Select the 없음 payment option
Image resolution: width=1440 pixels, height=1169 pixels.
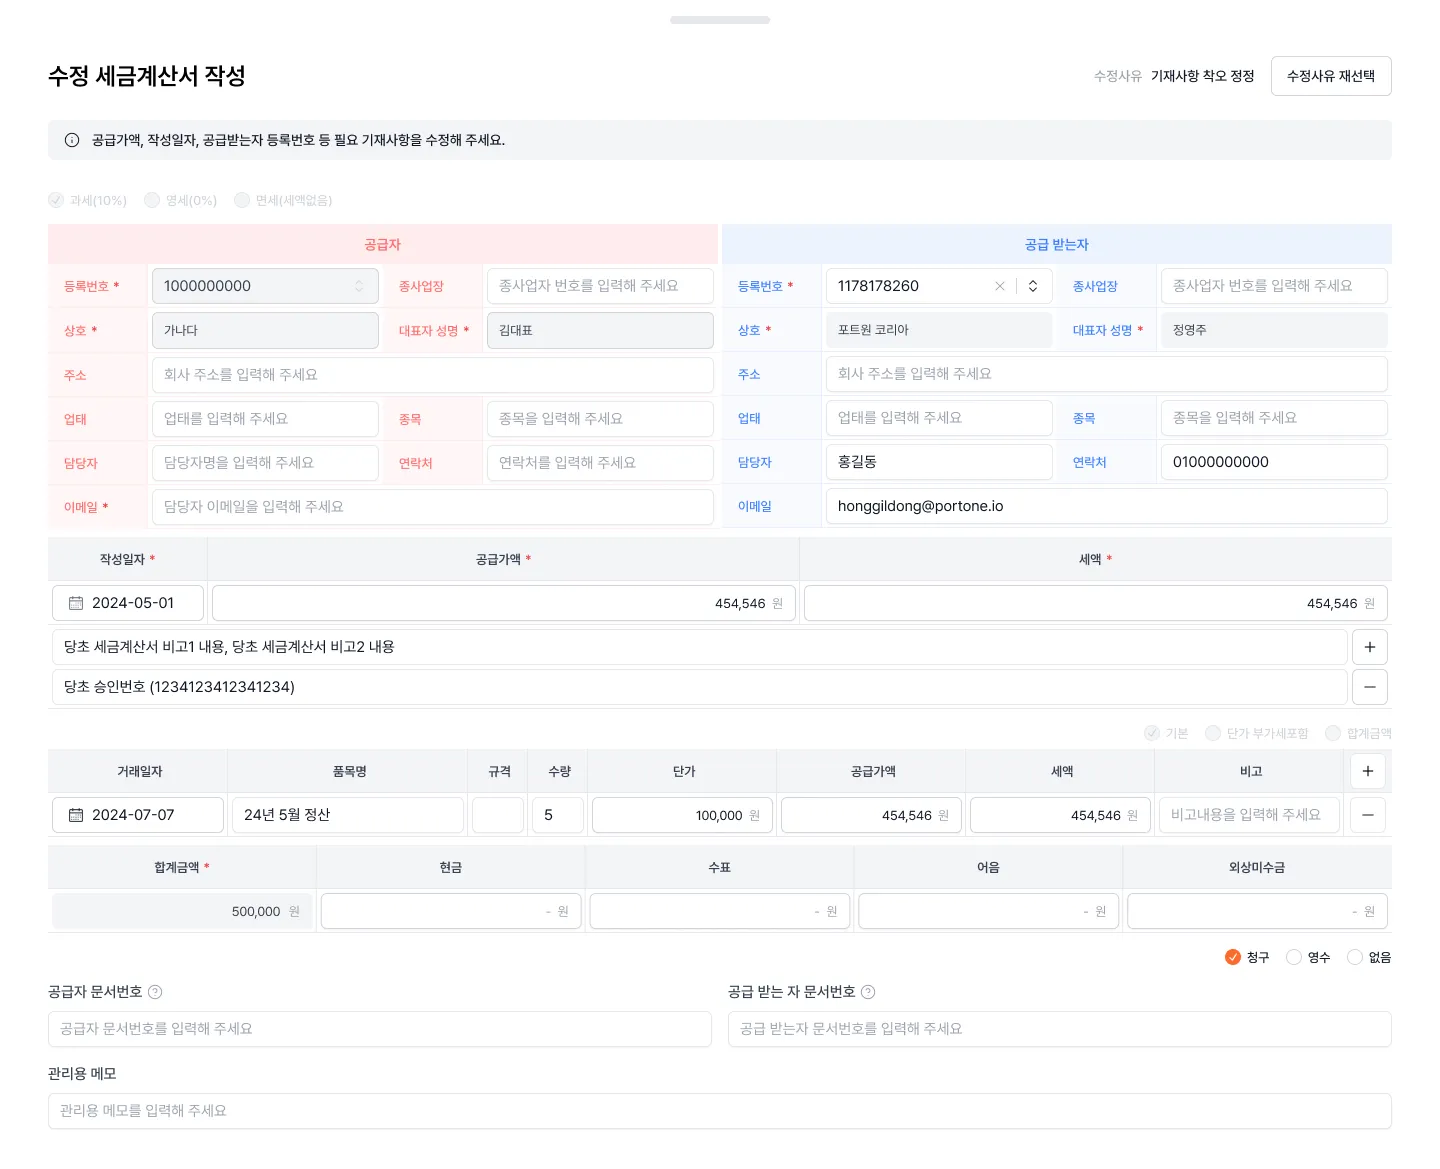pyautogui.click(x=1355, y=957)
